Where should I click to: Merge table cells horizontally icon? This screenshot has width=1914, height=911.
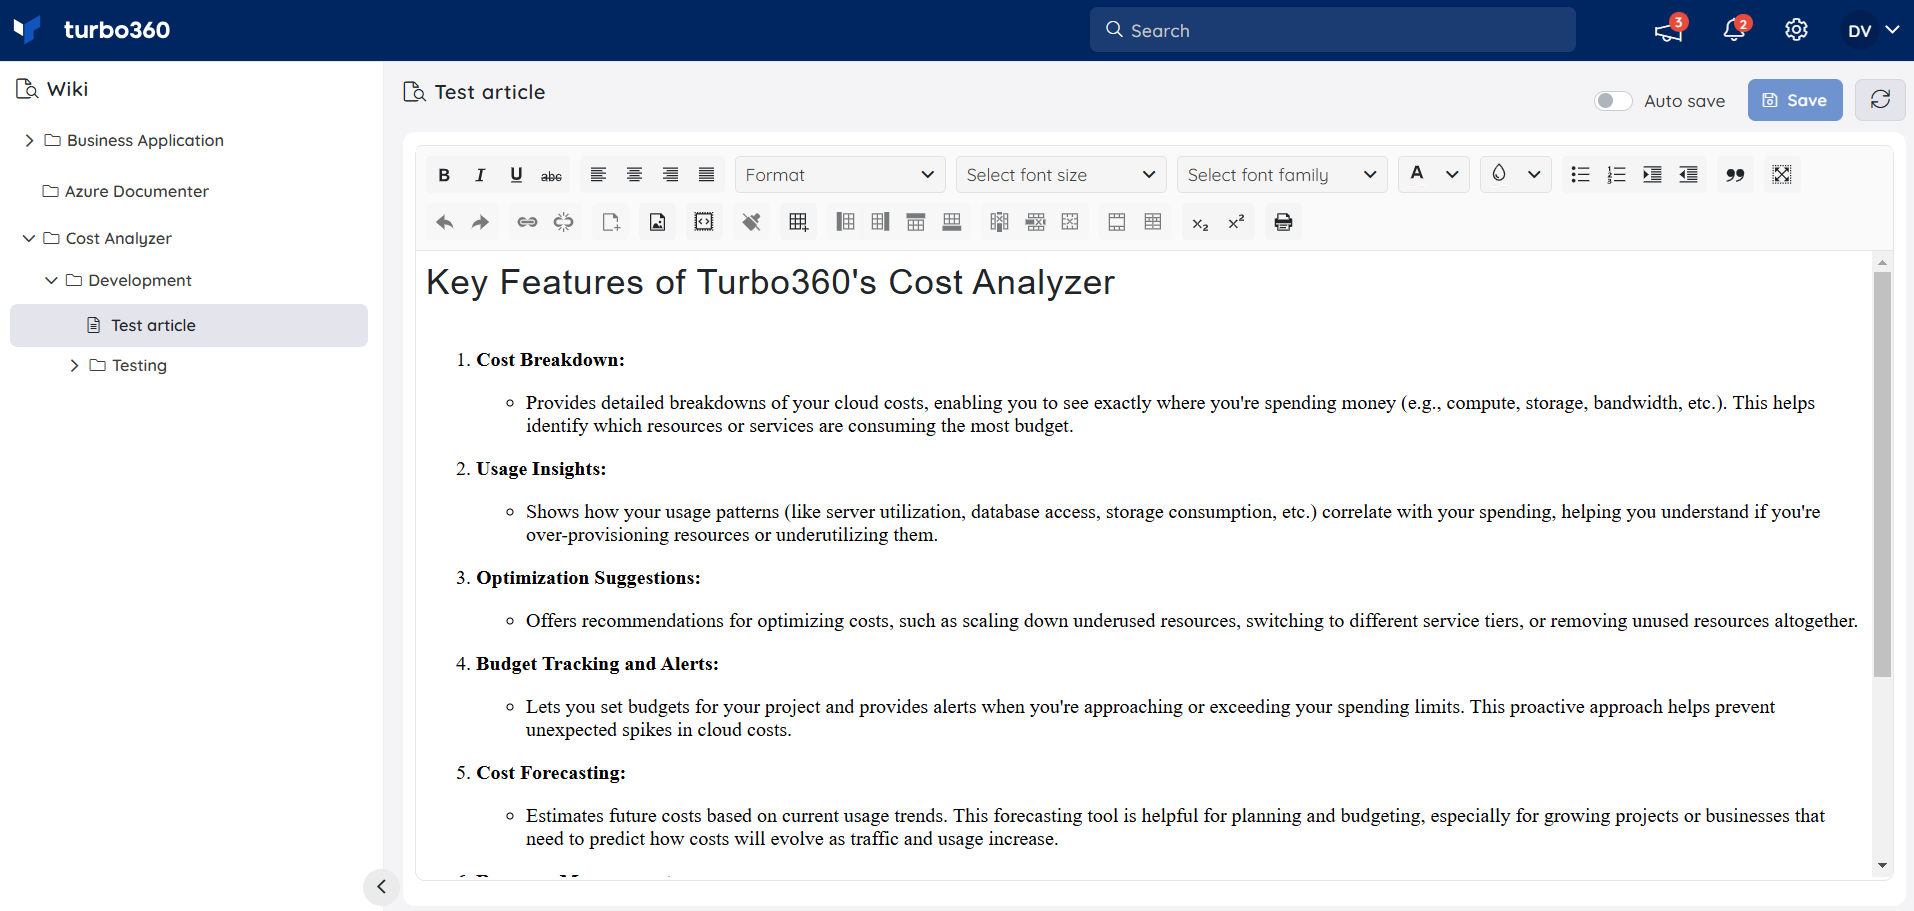coord(1117,222)
